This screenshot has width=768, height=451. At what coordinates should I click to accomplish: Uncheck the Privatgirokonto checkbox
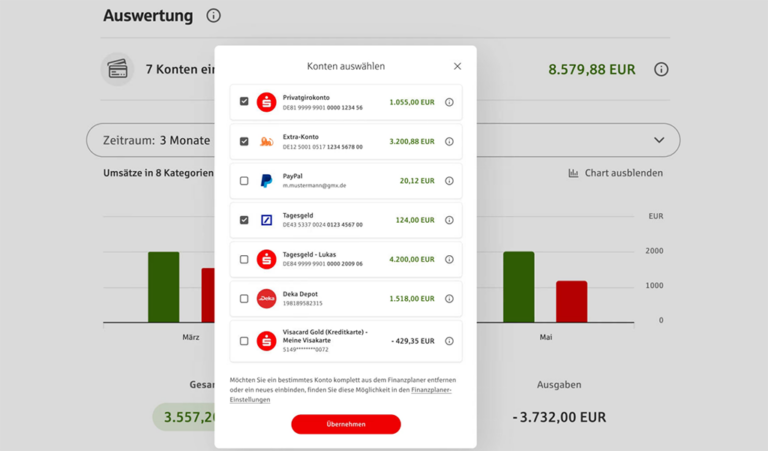(x=244, y=102)
